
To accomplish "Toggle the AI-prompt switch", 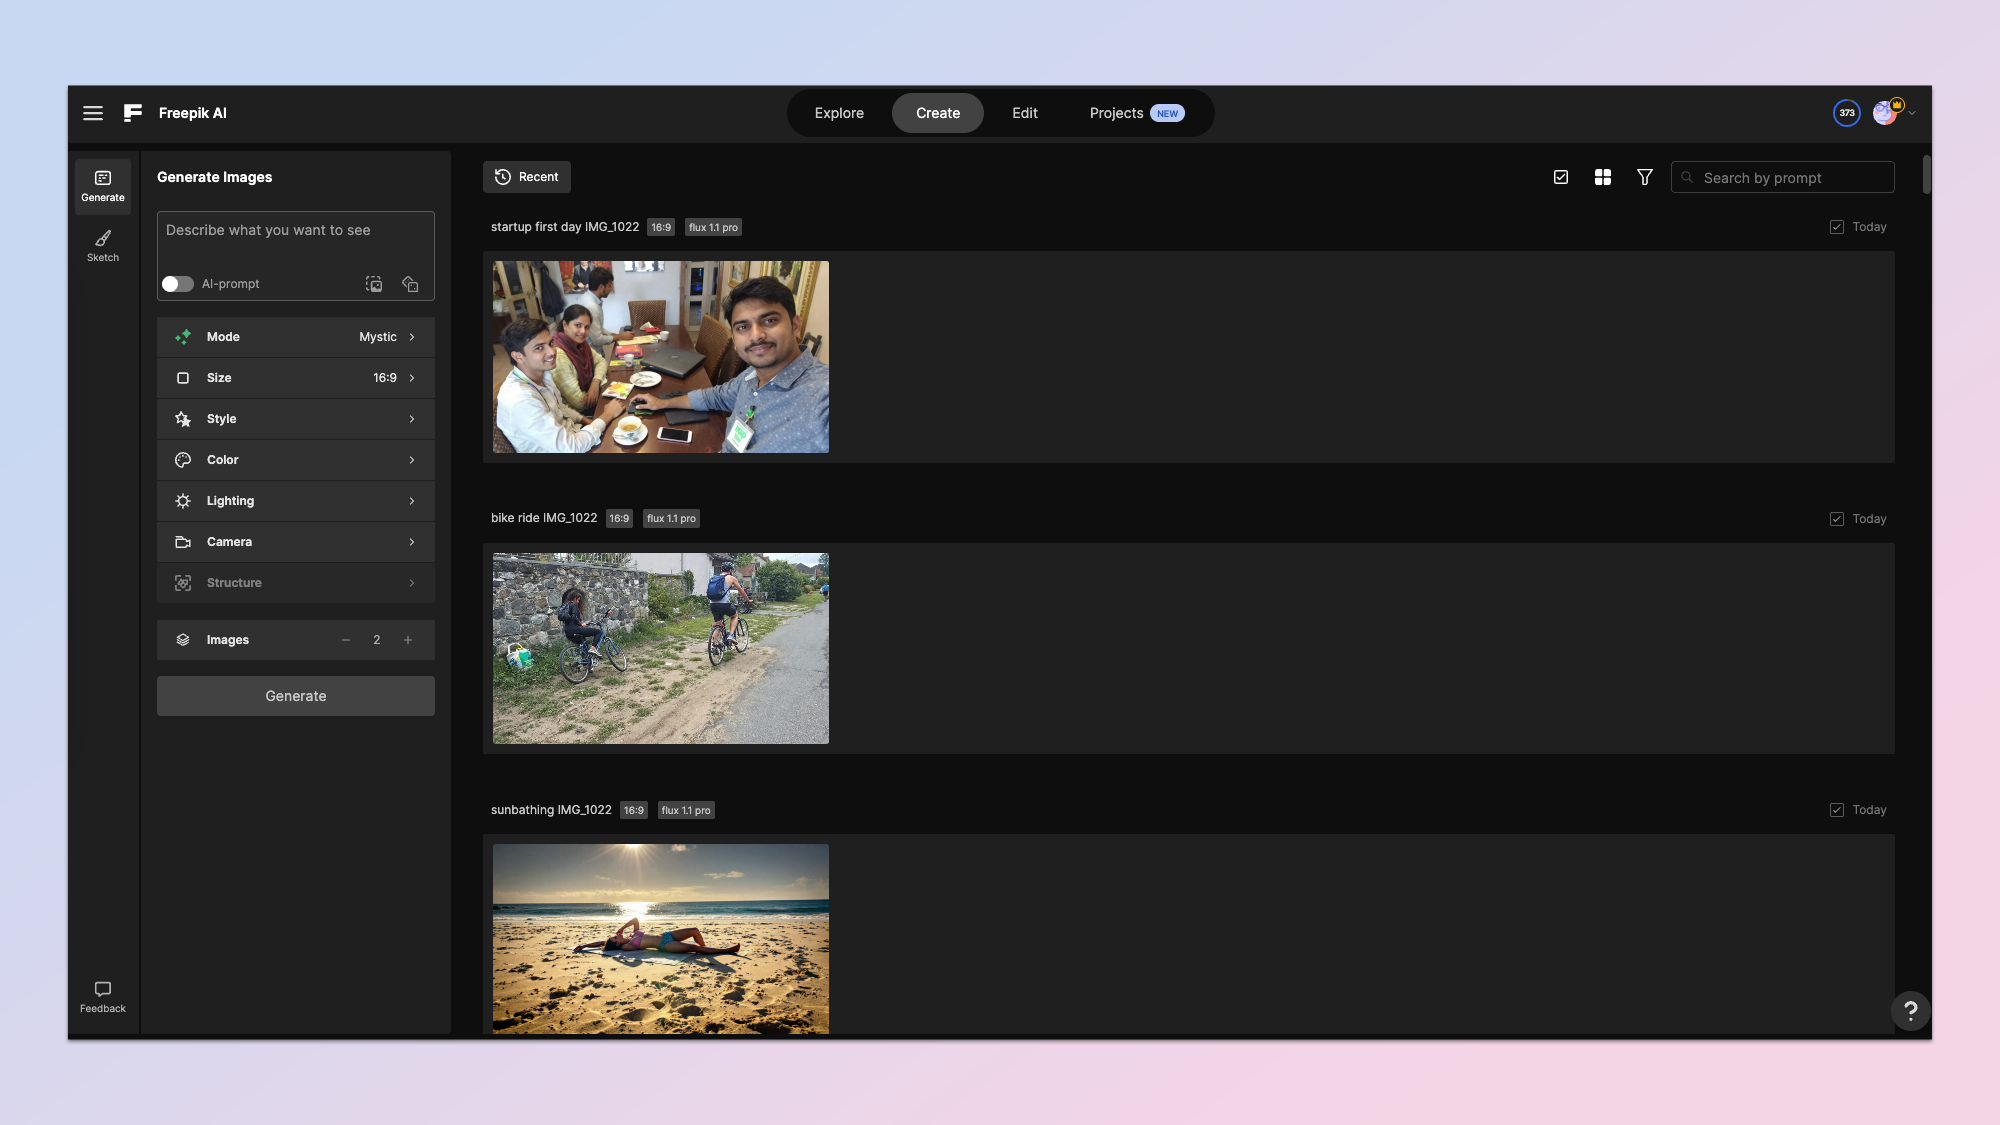I will tap(178, 284).
